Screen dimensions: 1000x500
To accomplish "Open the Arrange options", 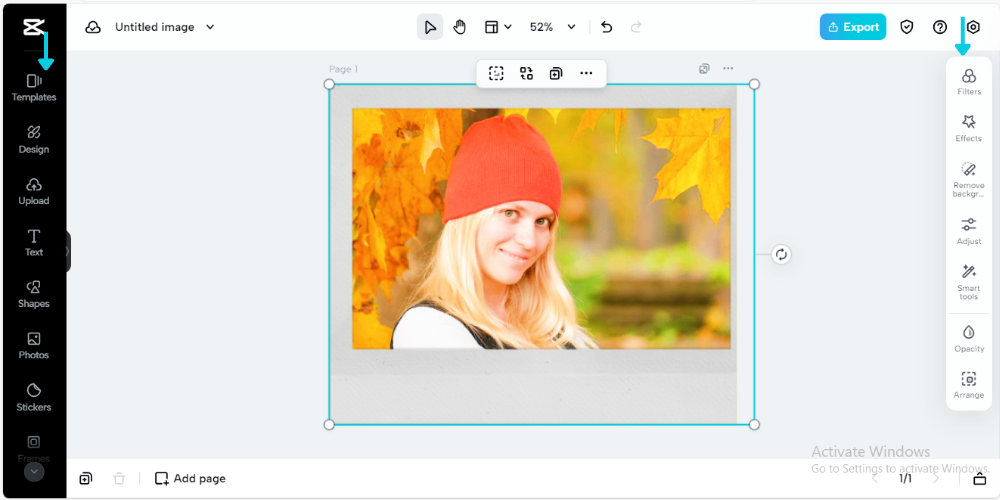I will pos(968,384).
